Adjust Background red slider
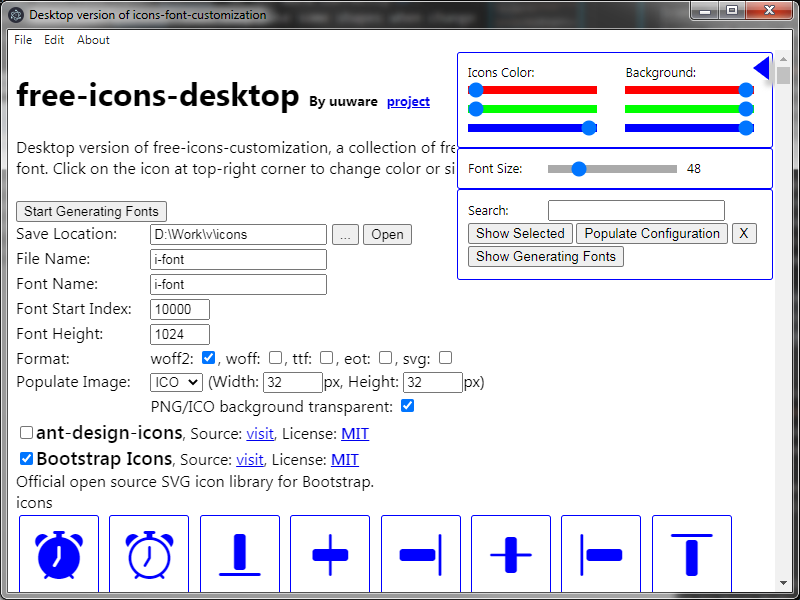The height and width of the screenshot is (600, 800). click(689, 90)
